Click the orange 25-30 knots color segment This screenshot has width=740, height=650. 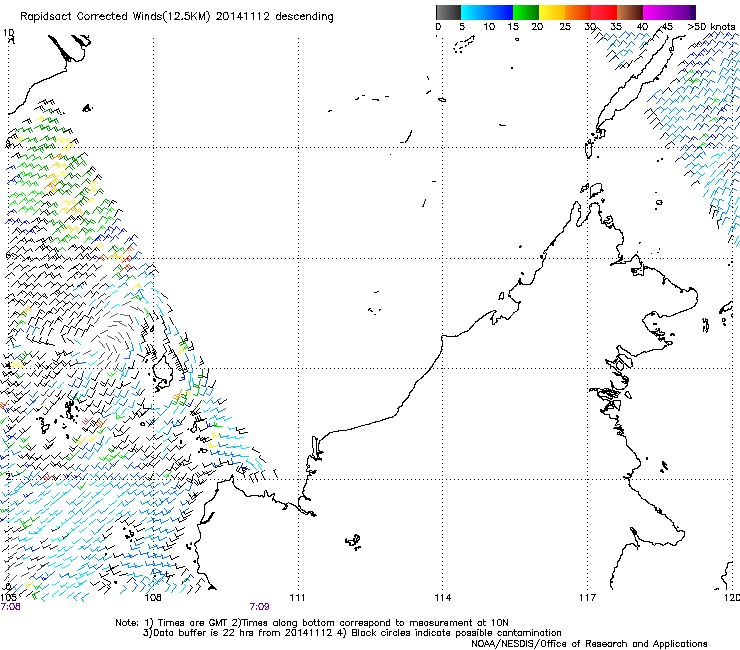pyautogui.click(x=578, y=12)
